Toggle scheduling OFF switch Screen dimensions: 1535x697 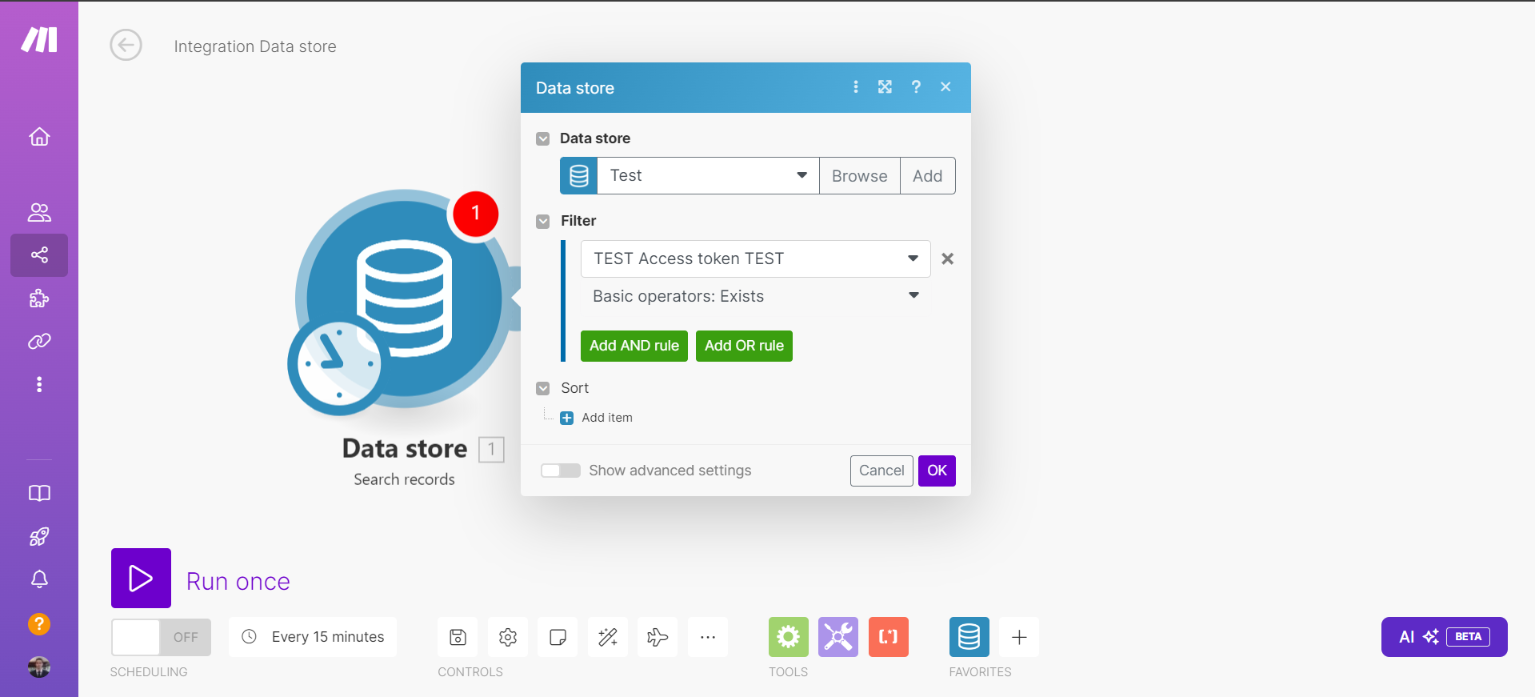click(x=161, y=637)
